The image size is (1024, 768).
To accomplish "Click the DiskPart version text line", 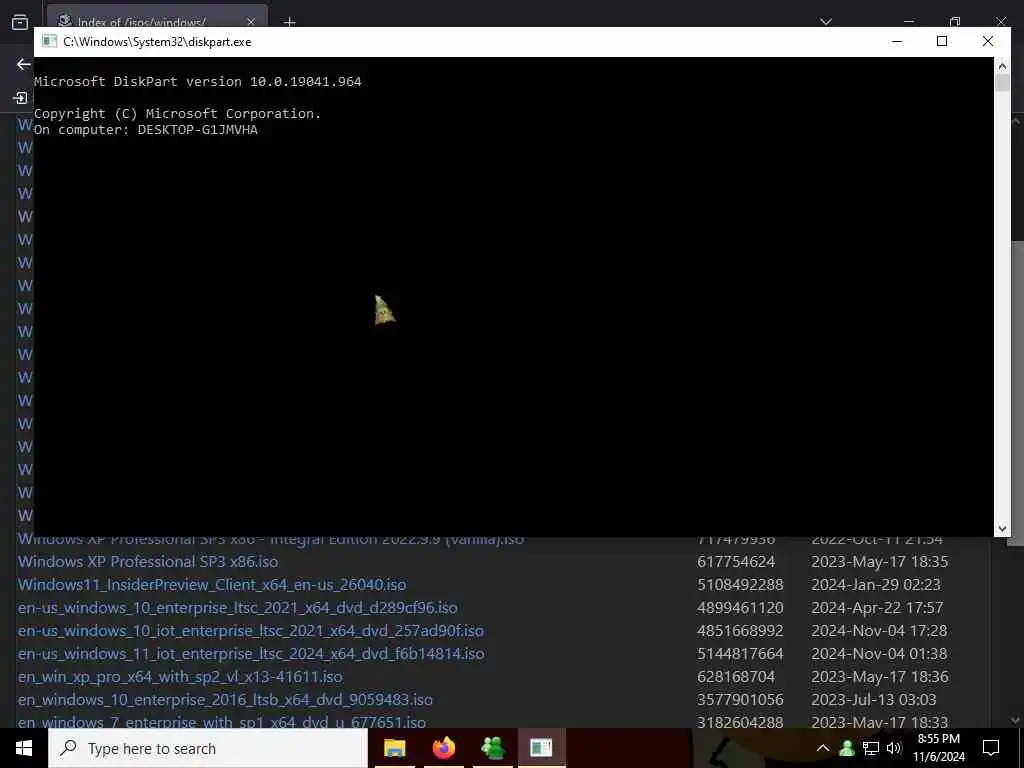I will tap(197, 82).
